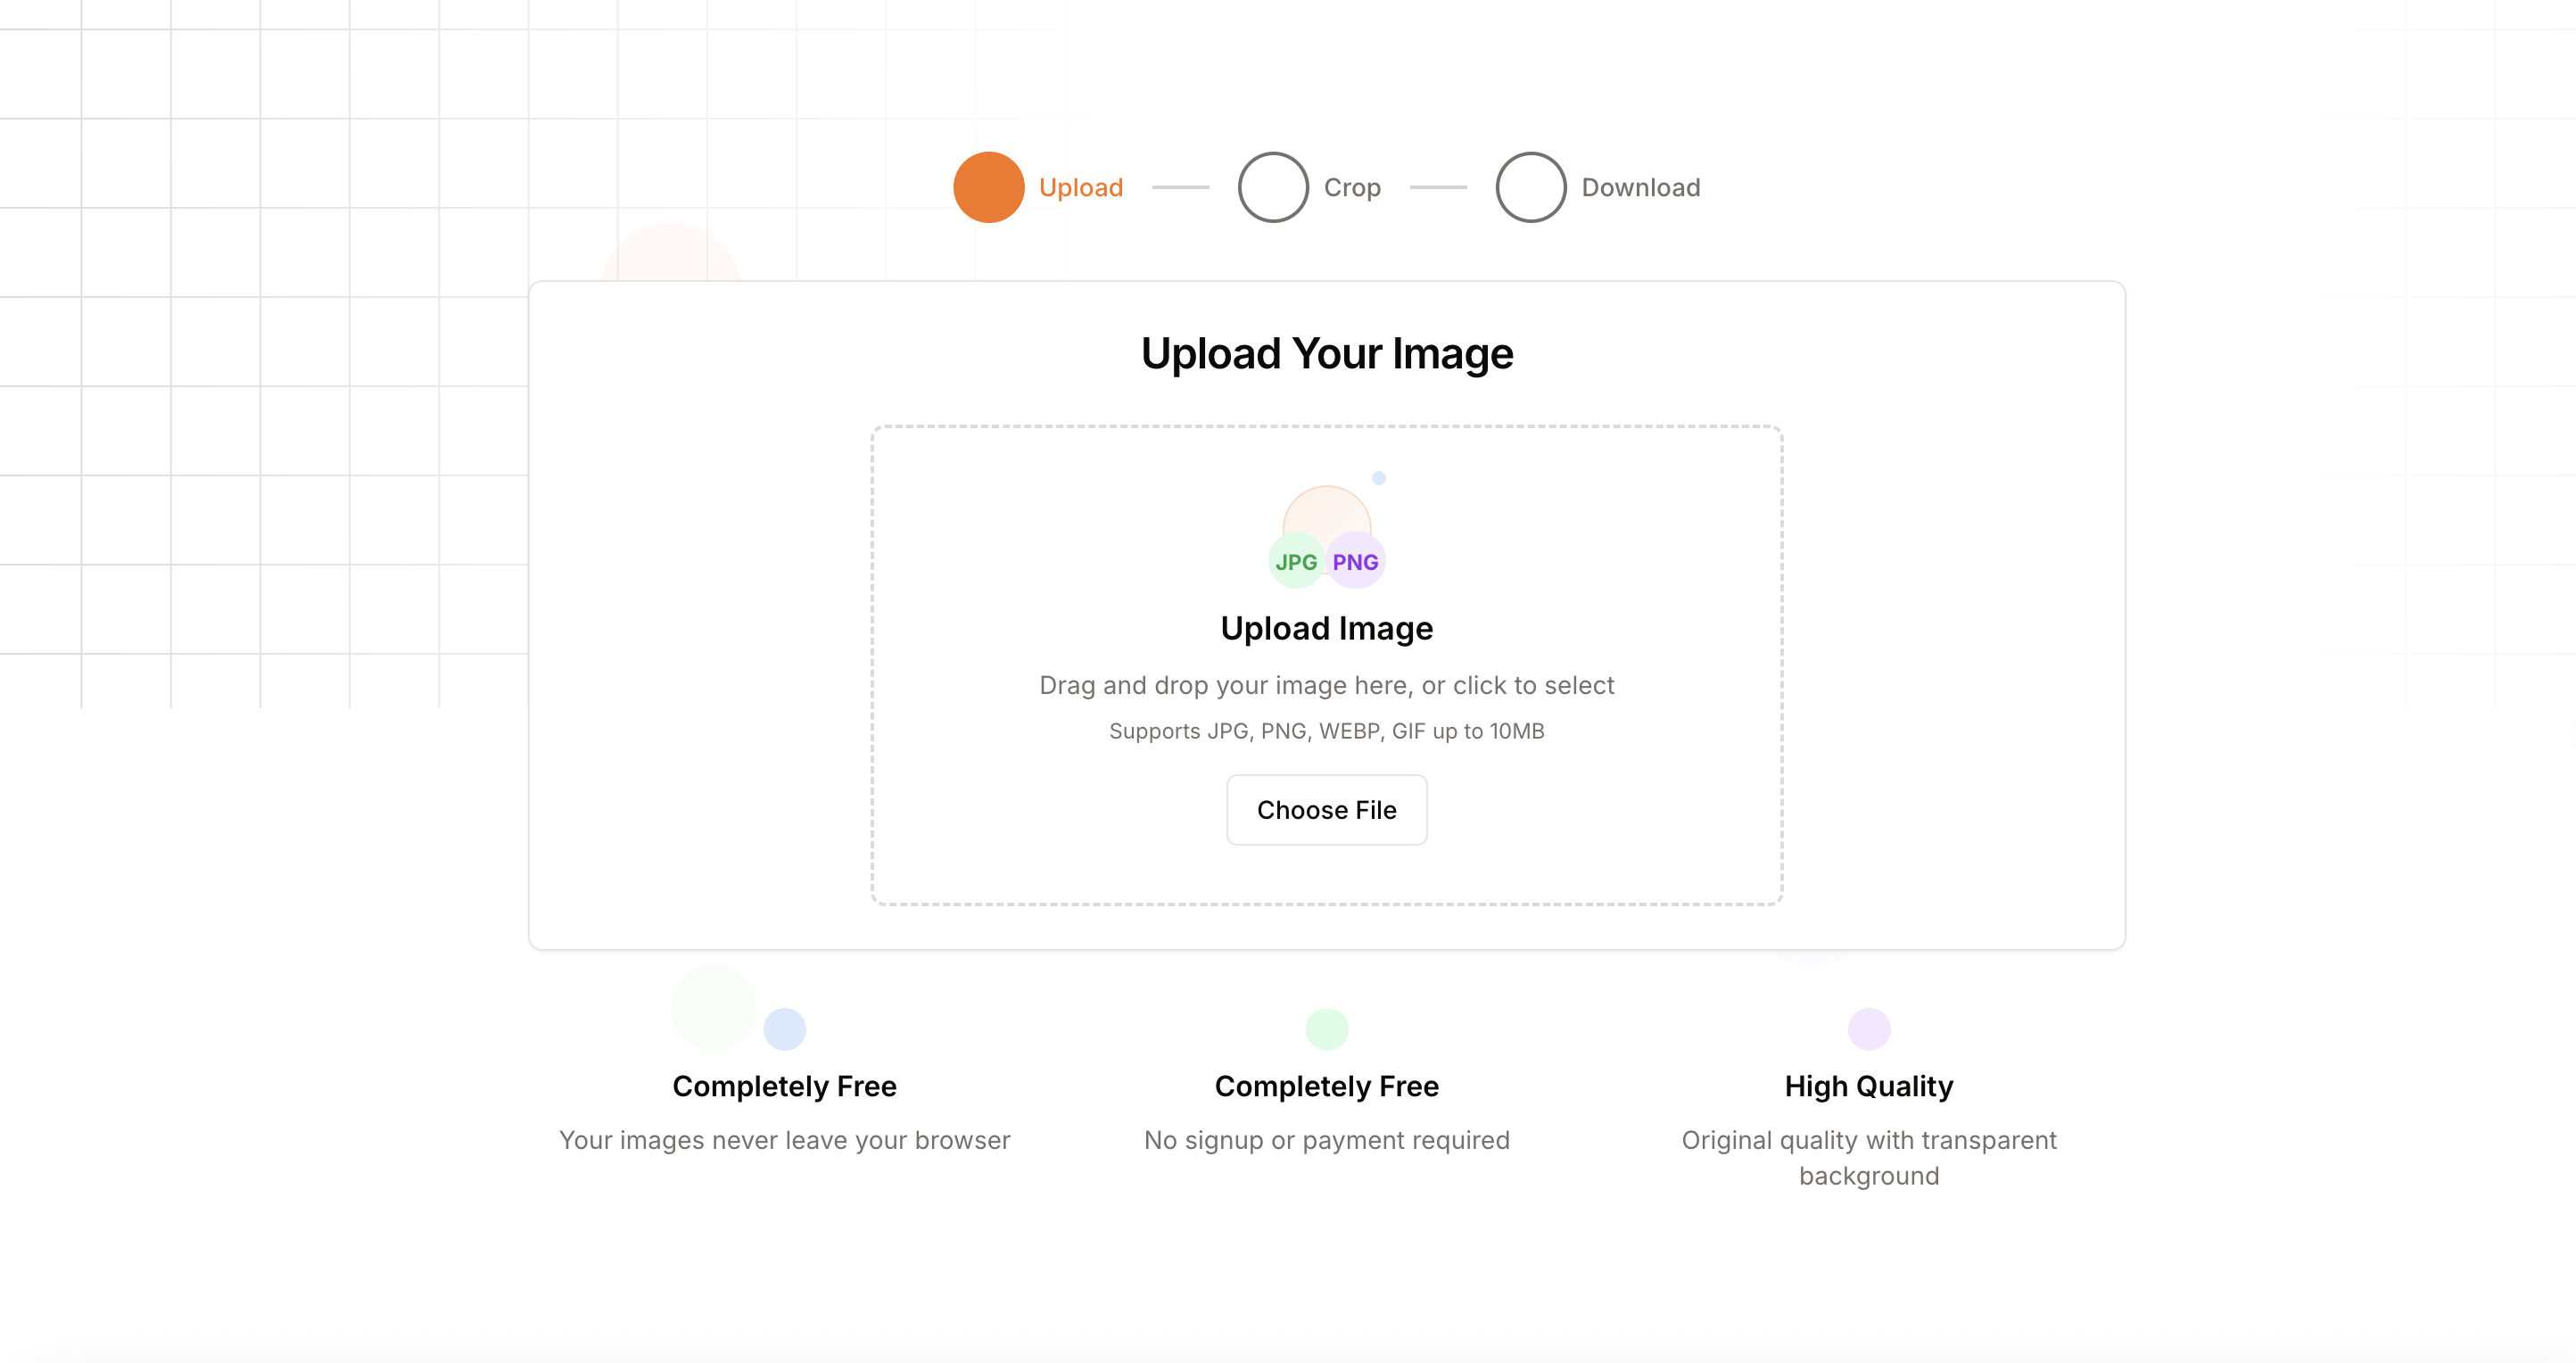This screenshot has height=1363, width=2576.
Task: Click the peach upload circle above badges
Action: pos(1326,512)
